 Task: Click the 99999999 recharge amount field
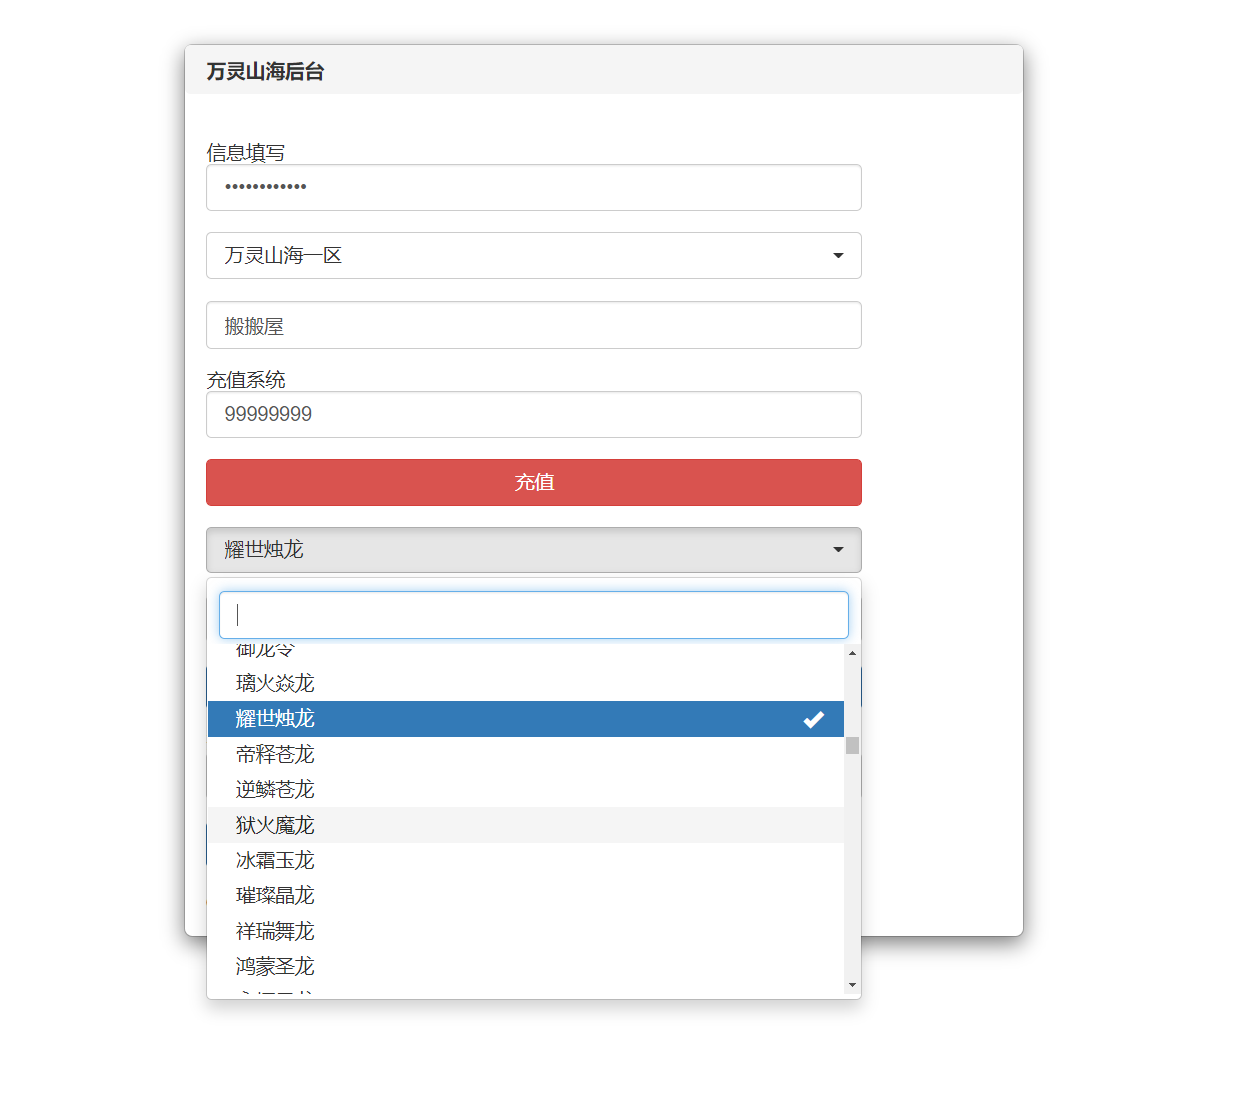[533, 414]
